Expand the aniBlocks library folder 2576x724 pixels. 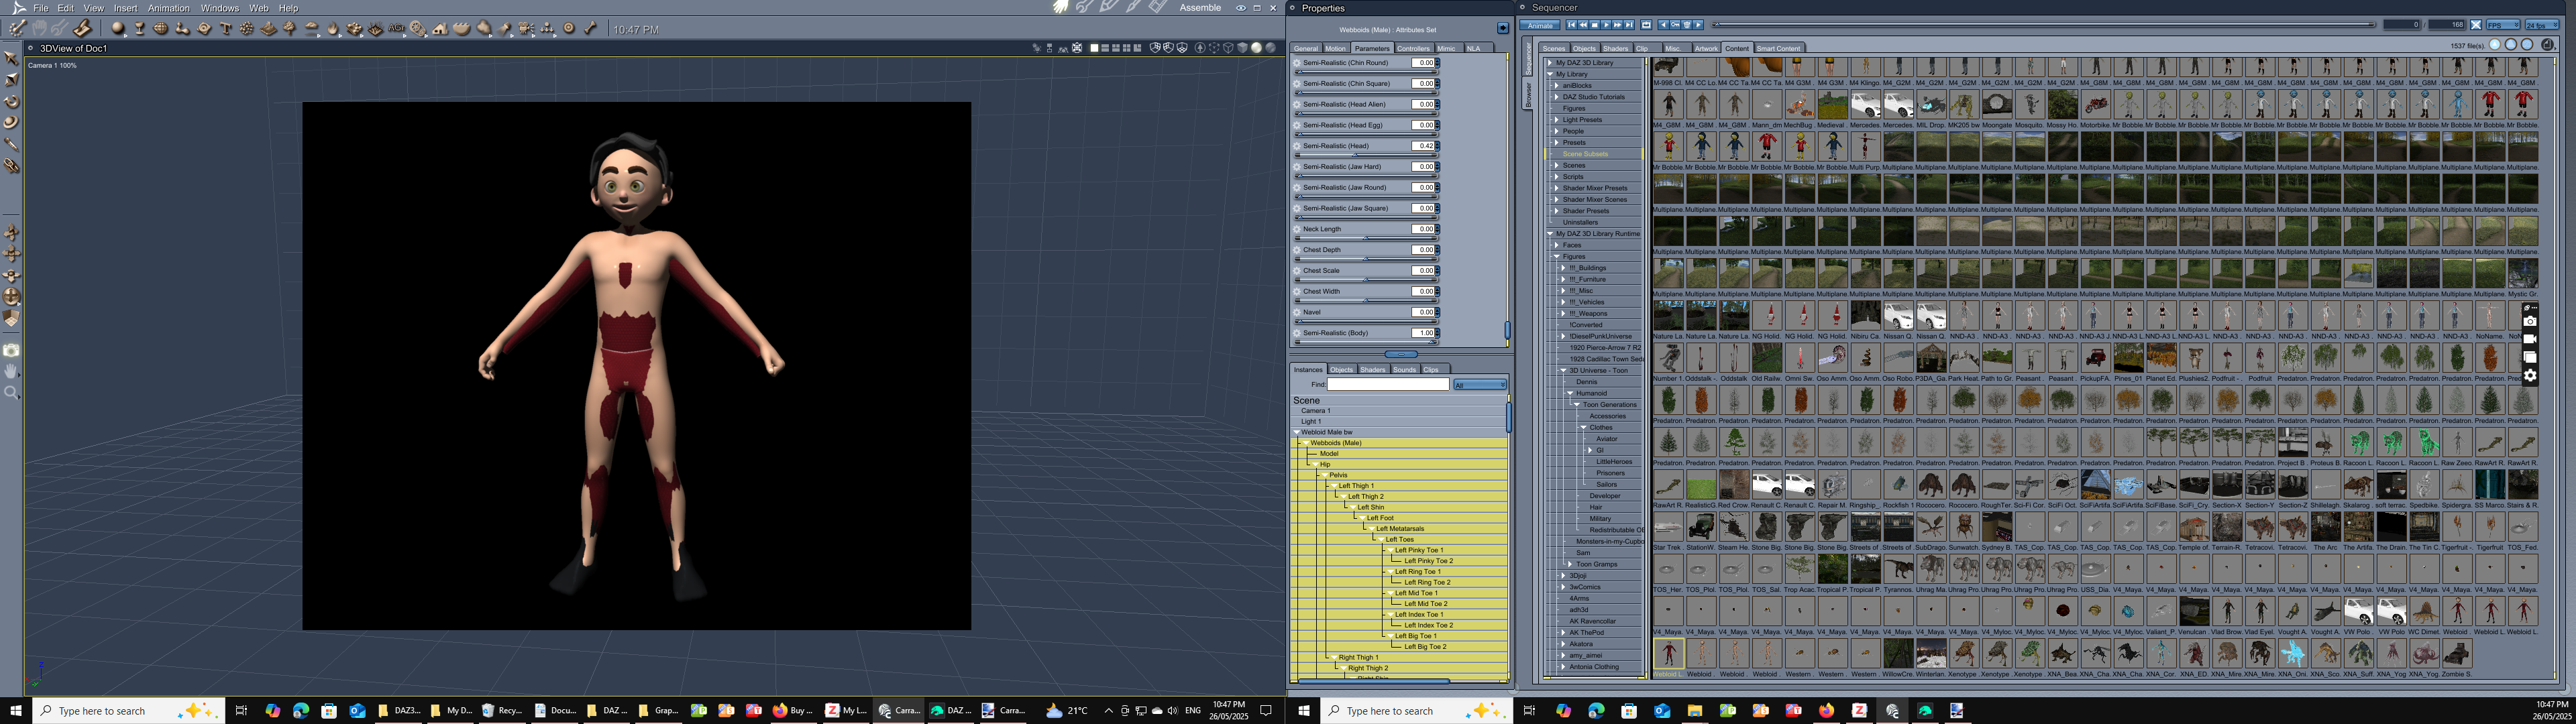1556,86
